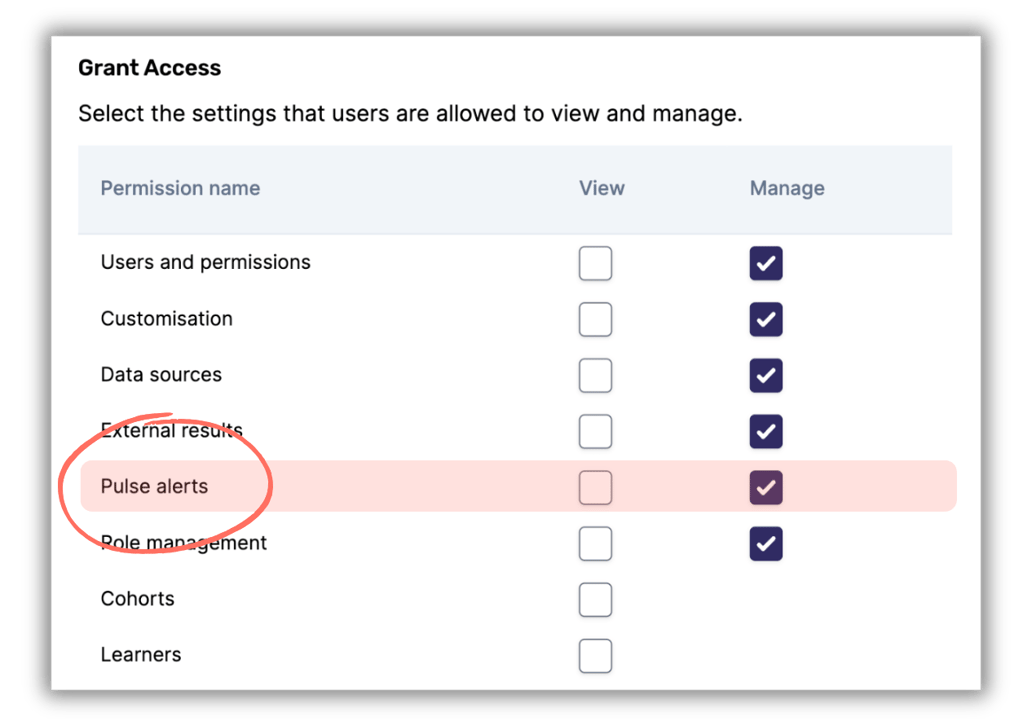
Task: Toggle off Manage for Role management
Action: (765, 543)
